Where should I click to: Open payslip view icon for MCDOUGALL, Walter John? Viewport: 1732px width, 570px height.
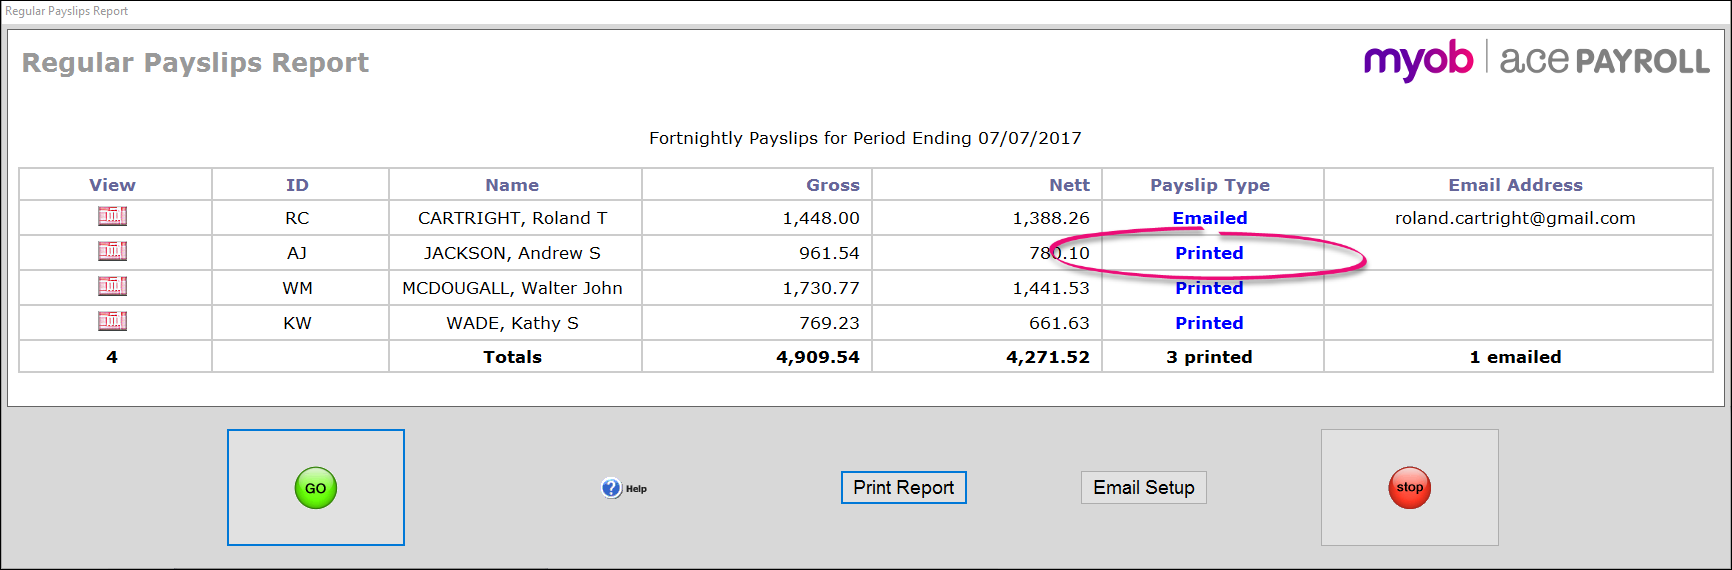point(112,286)
